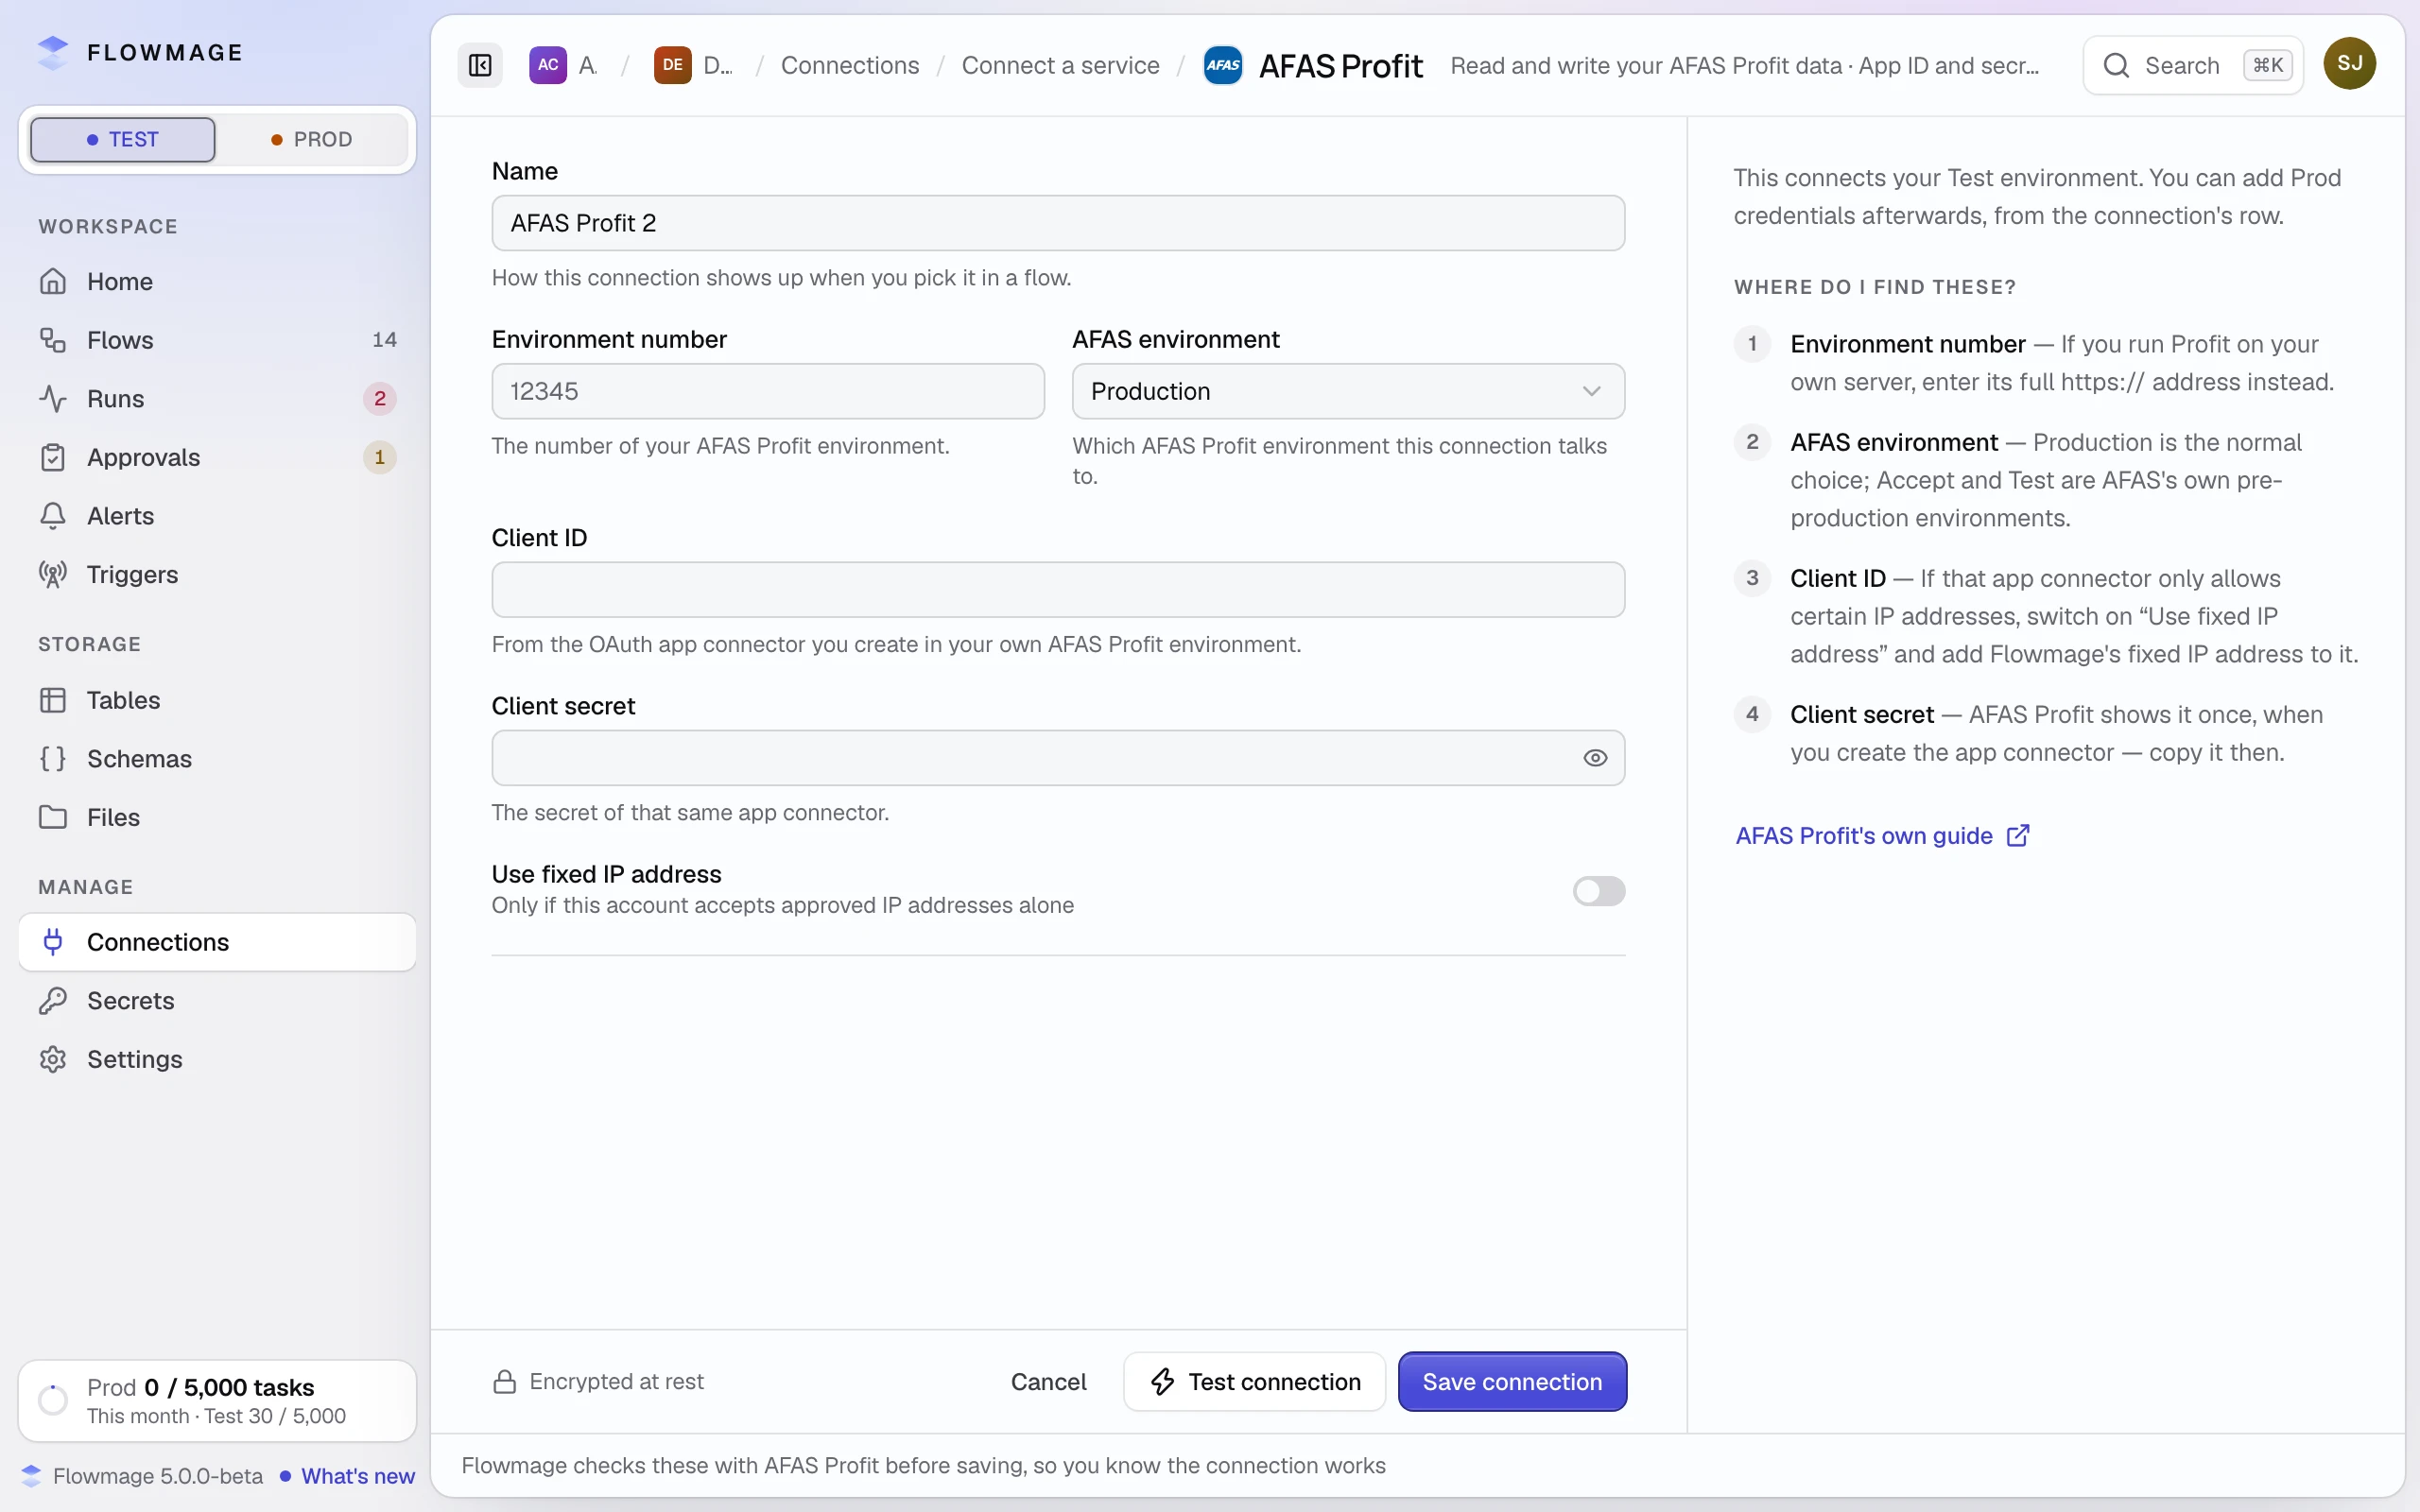Open Home via its house icon

click(x=53, y=282)
